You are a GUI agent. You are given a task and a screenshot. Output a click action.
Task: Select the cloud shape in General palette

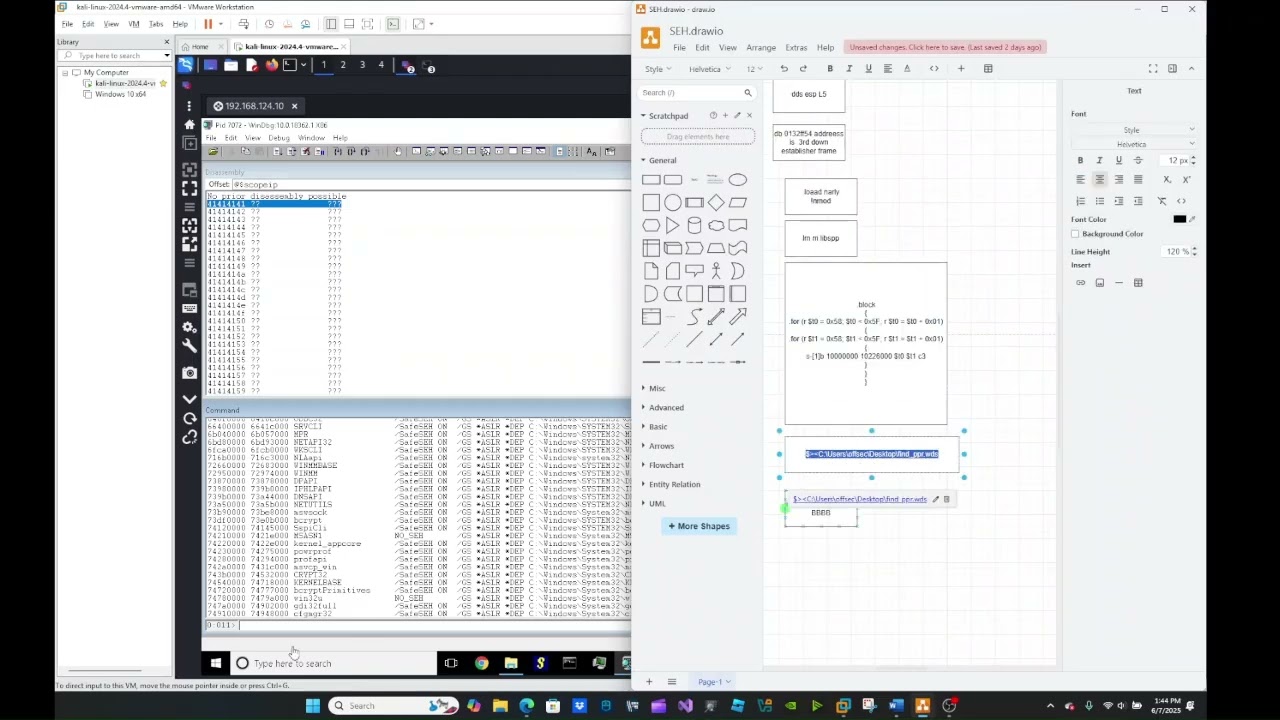[716, 226]
